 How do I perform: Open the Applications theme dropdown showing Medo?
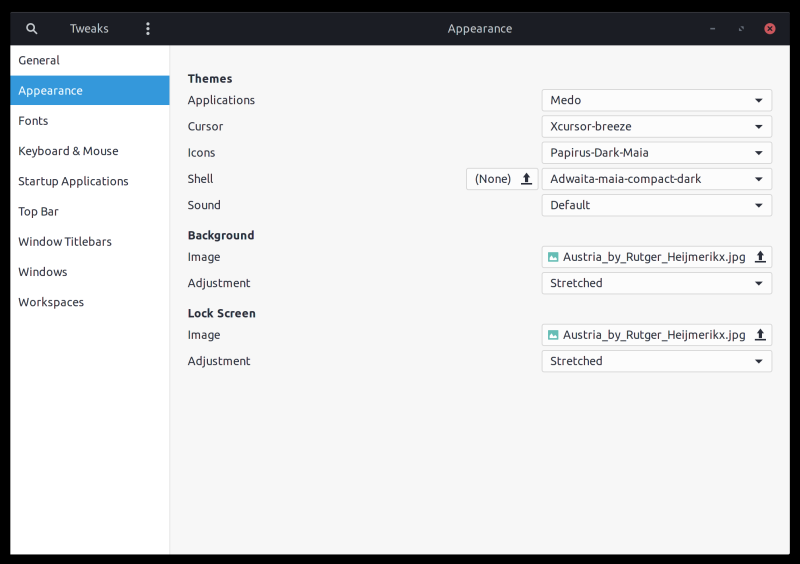pyautogui.click(x=656, y=100)
